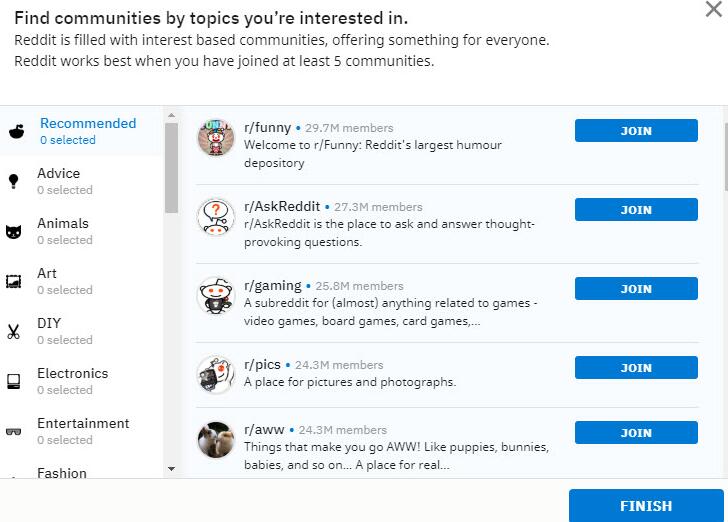Click the r/AskReddit question mark avatar
The image size is (728, 522).
[216, 217]
